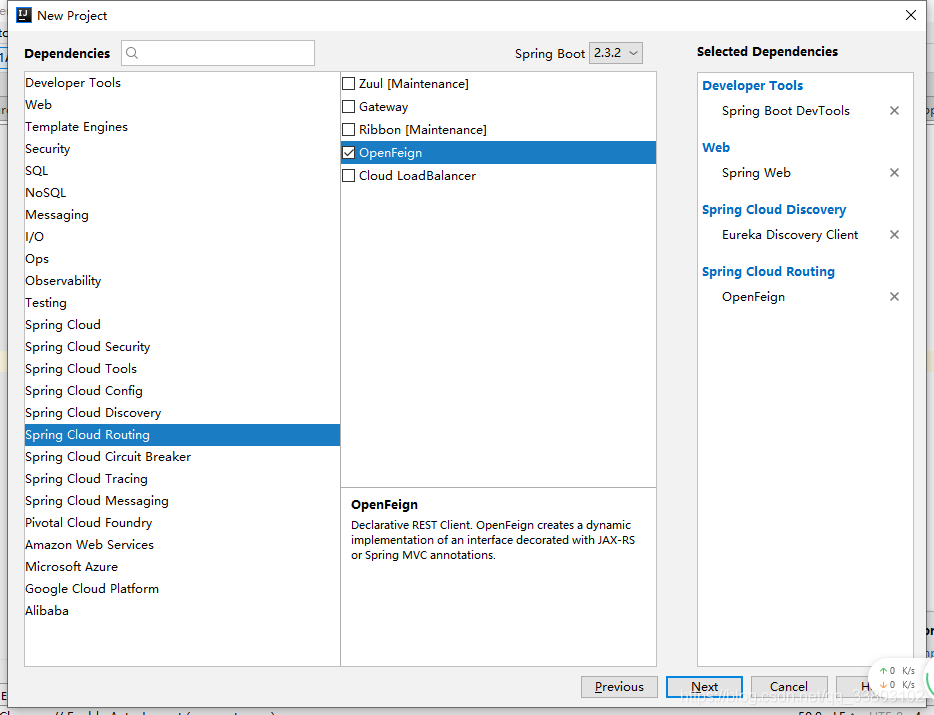Click Eureka Discovery Client in selected dependencies
This screenshot has width=934, height=715.
click(790, 235)
